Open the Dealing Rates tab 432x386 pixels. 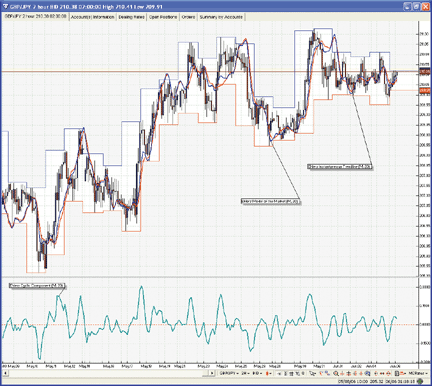(131, 17)
